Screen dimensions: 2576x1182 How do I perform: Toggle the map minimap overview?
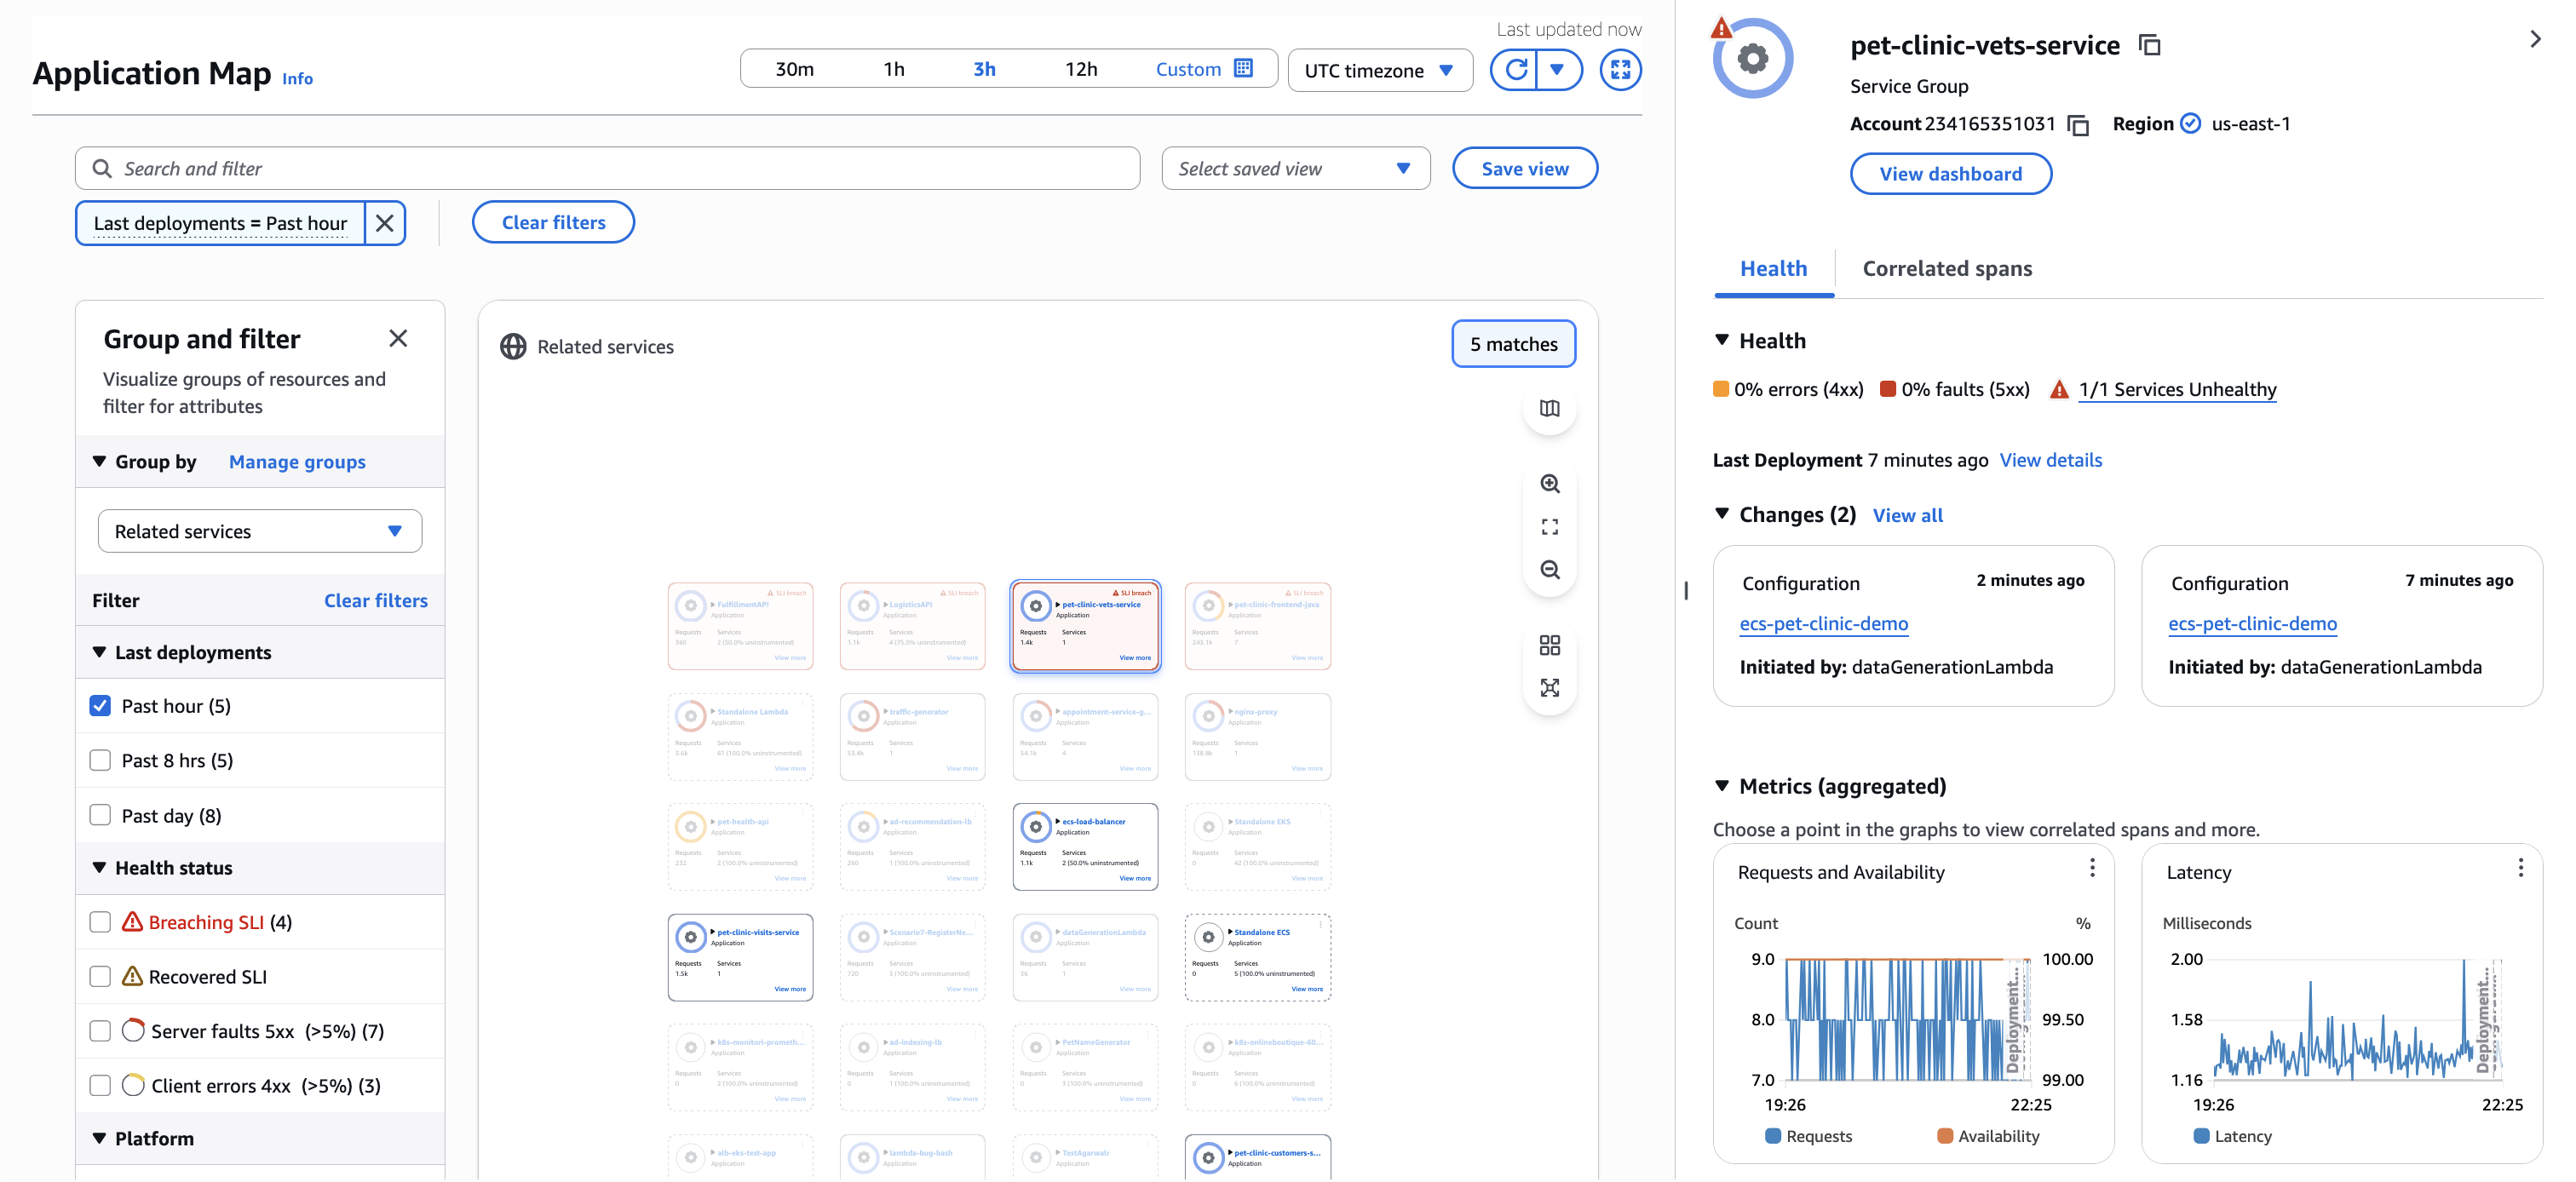[x=1550, y=408]
